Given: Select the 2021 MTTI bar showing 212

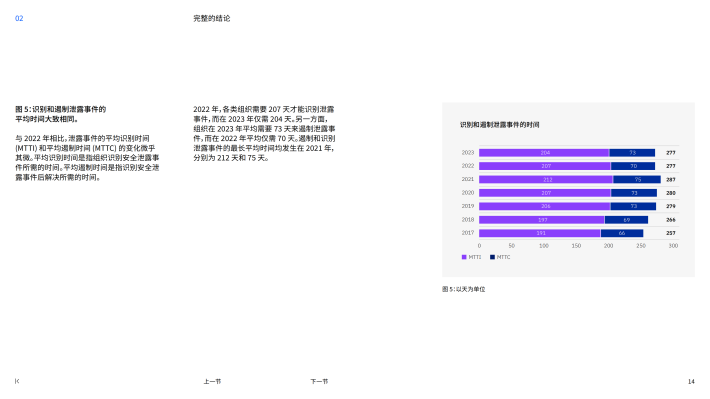Looking at the screenshot, I should [546, 179].
